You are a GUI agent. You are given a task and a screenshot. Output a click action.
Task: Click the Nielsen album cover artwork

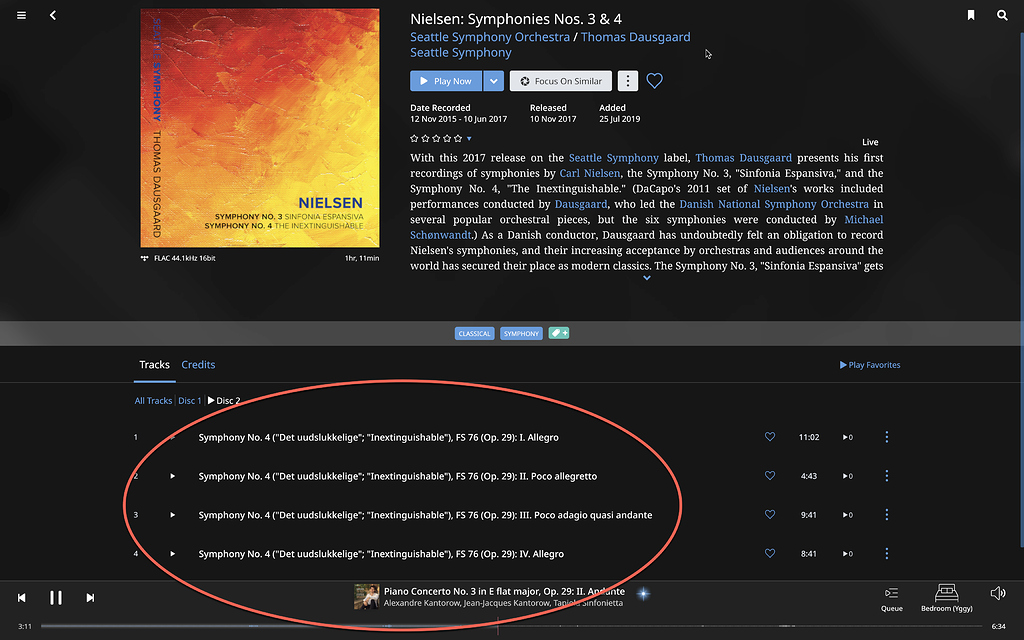pos(260,128)
